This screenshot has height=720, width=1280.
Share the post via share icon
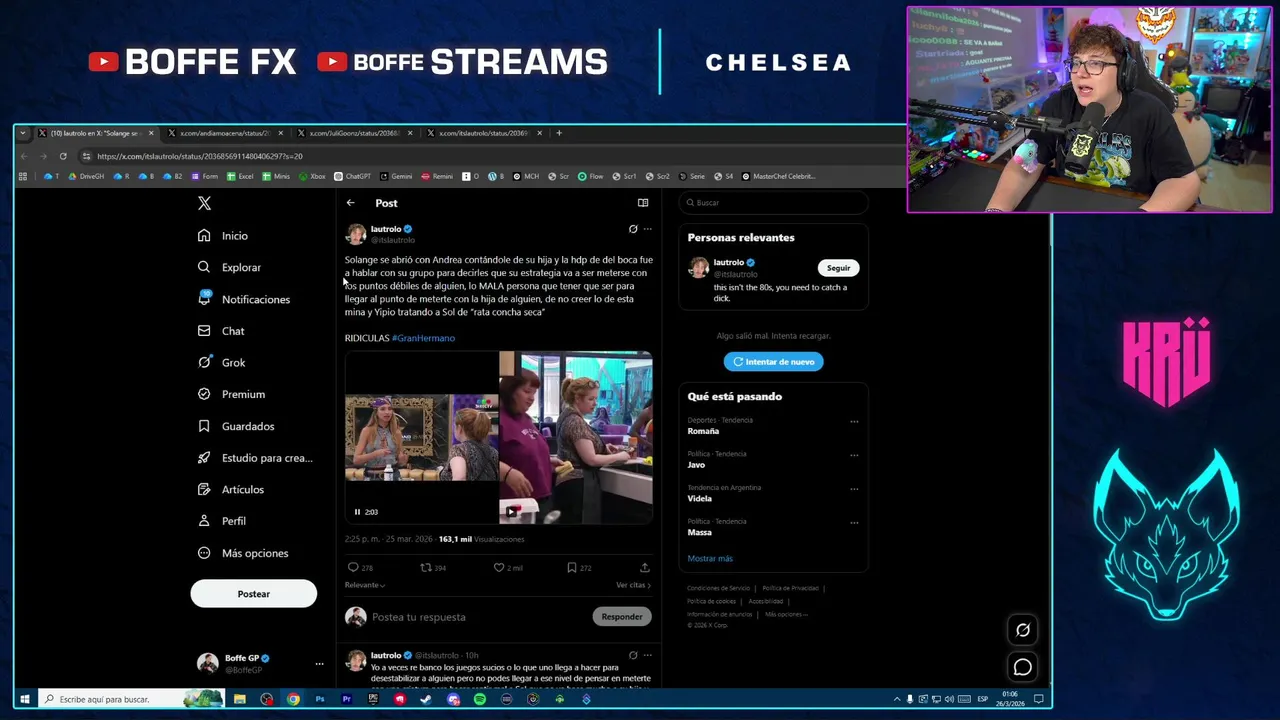(645, 567)
